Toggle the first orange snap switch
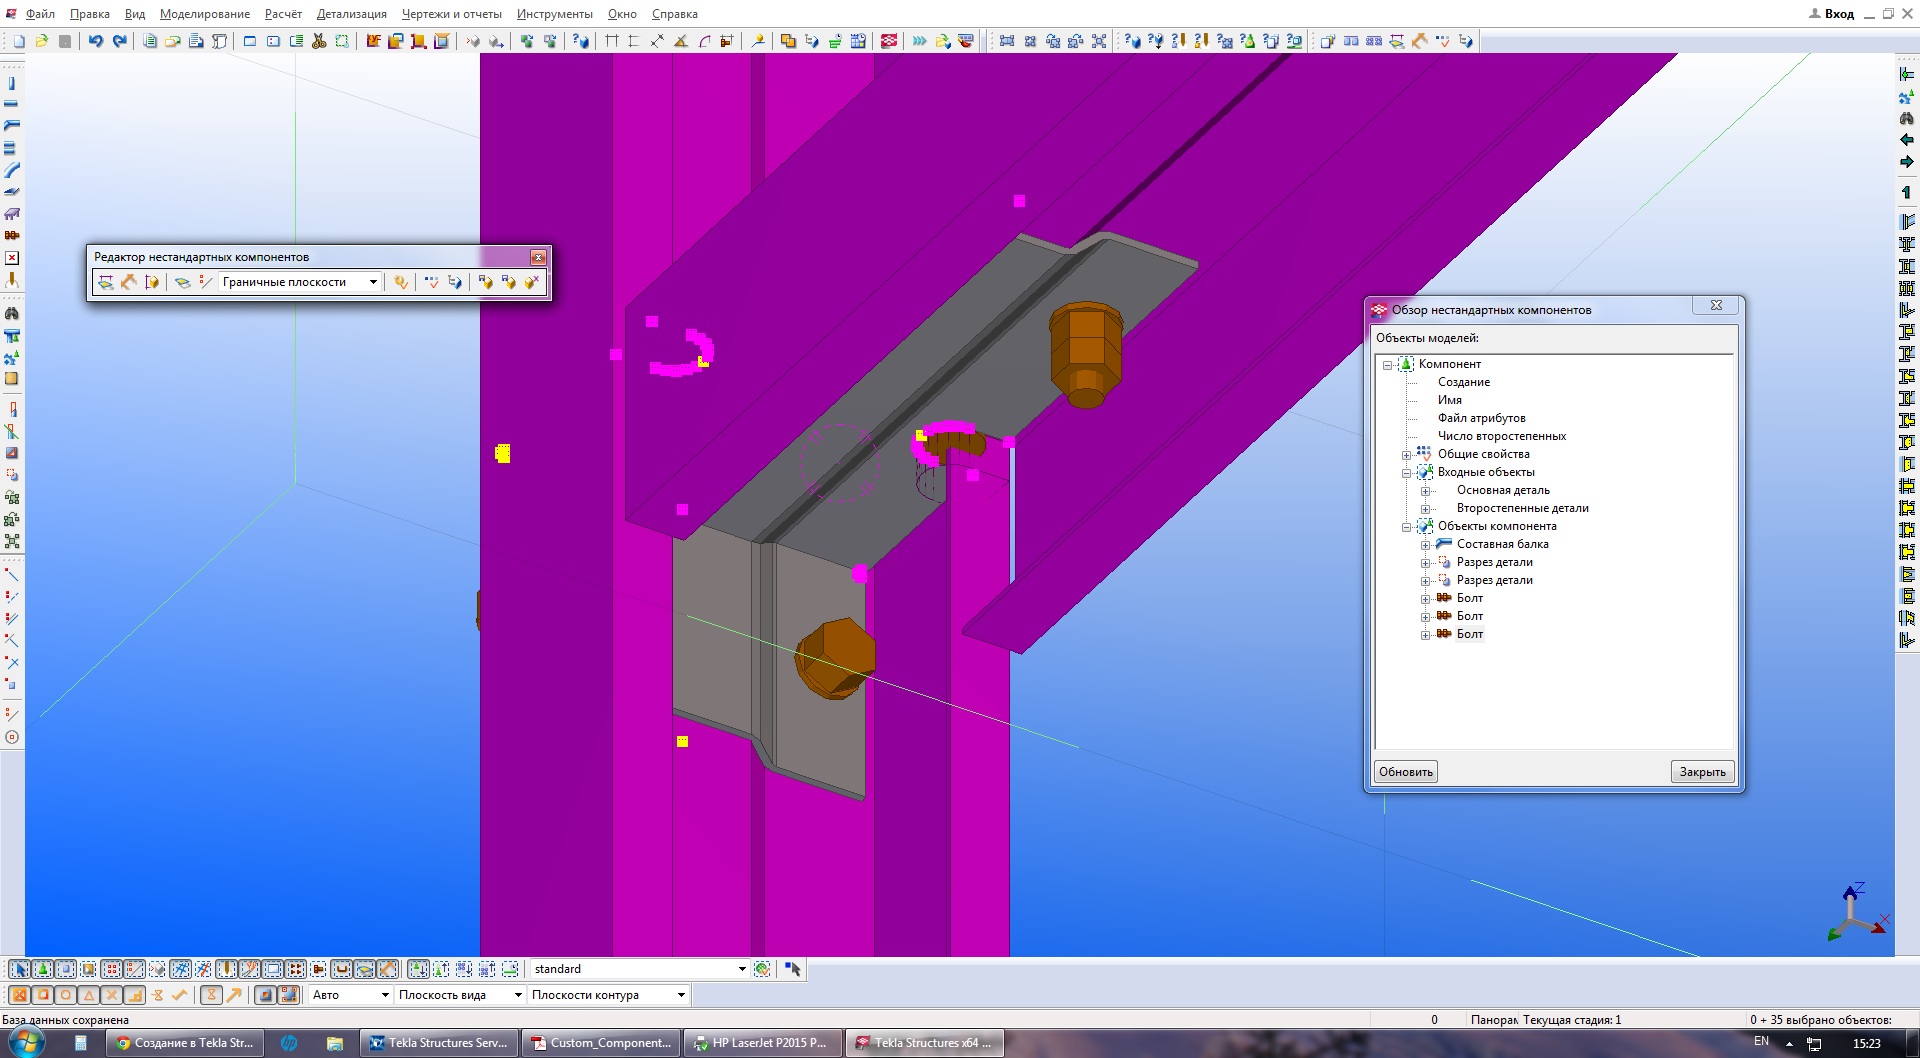The image size is (1920, 1058). tap(19, 995)
